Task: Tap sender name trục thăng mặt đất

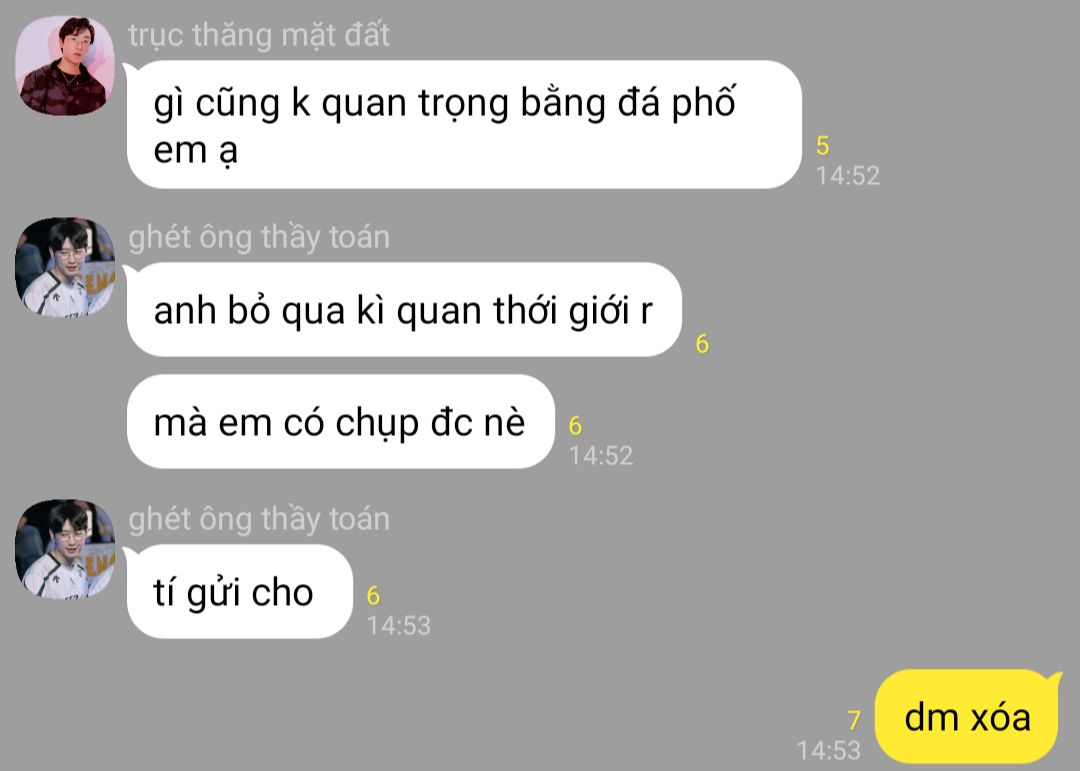Action: 259,34
